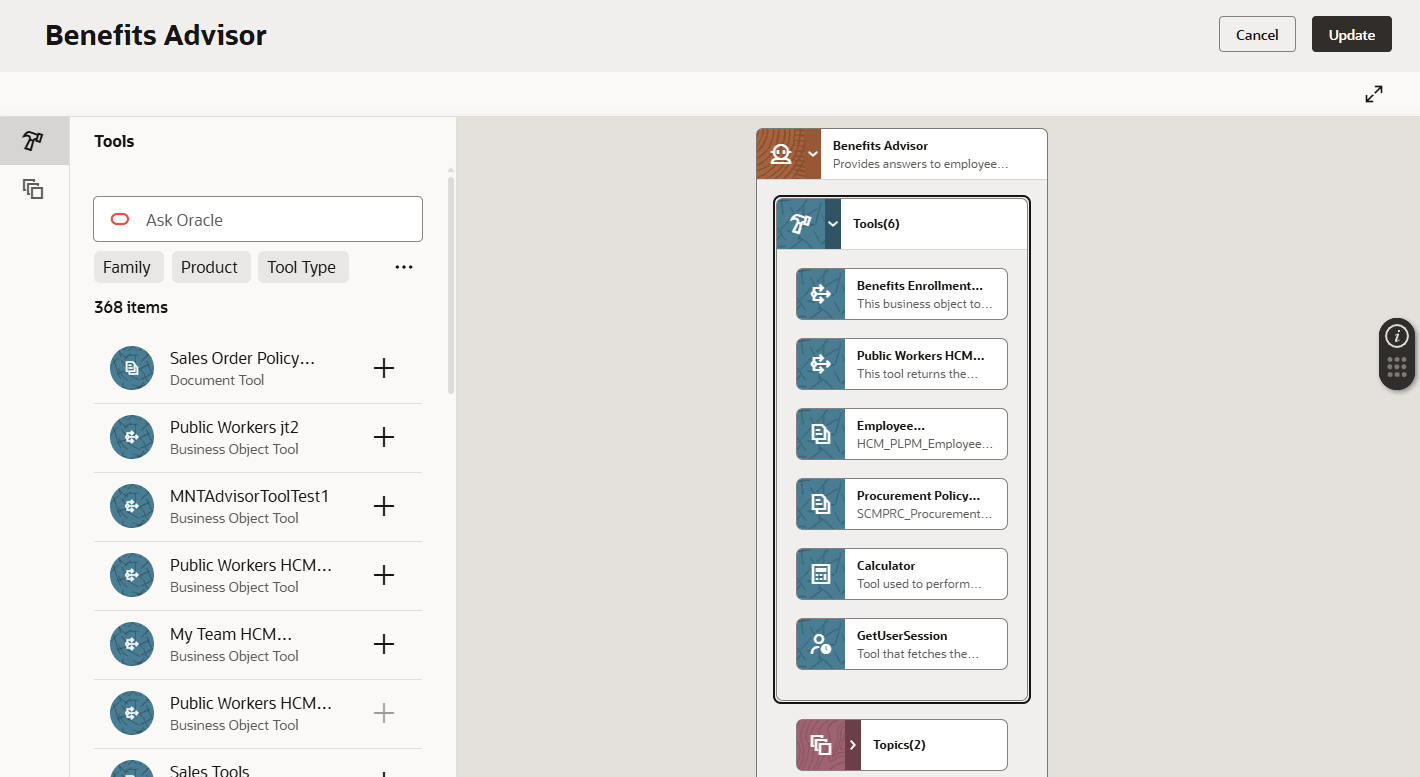The width and height of the screenshot is (1420, 777).
Task: Add MNTAdvisorToolTest1 tool
Action: pos(384,506)
